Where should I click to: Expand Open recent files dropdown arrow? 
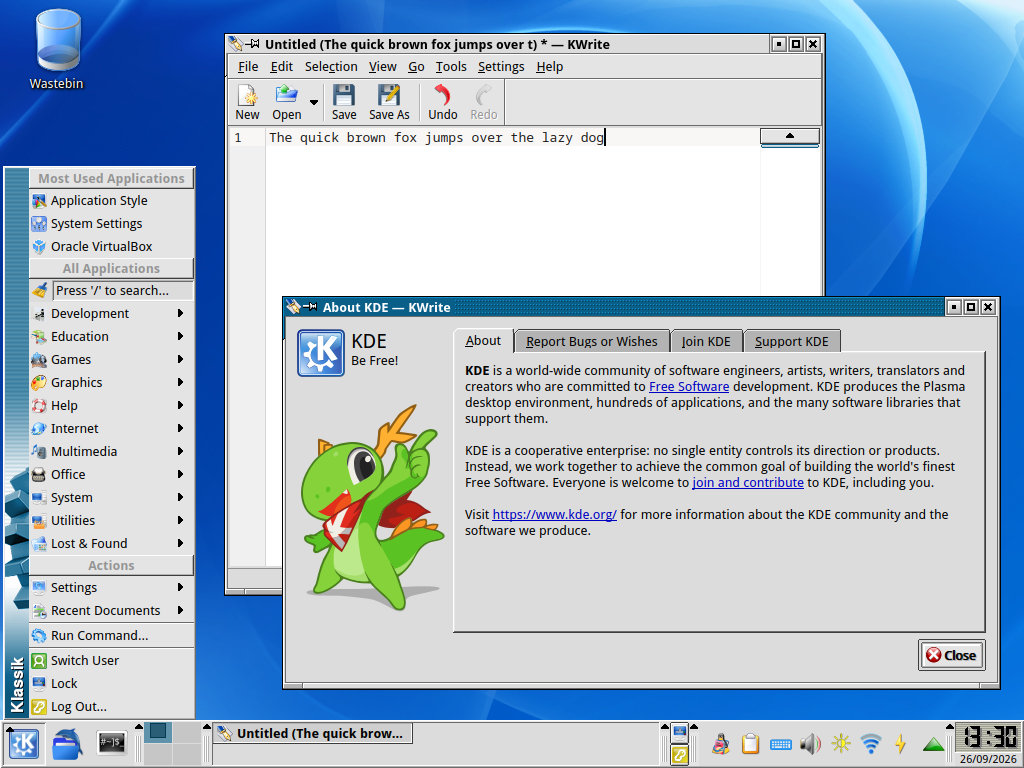tap(313, 103)
